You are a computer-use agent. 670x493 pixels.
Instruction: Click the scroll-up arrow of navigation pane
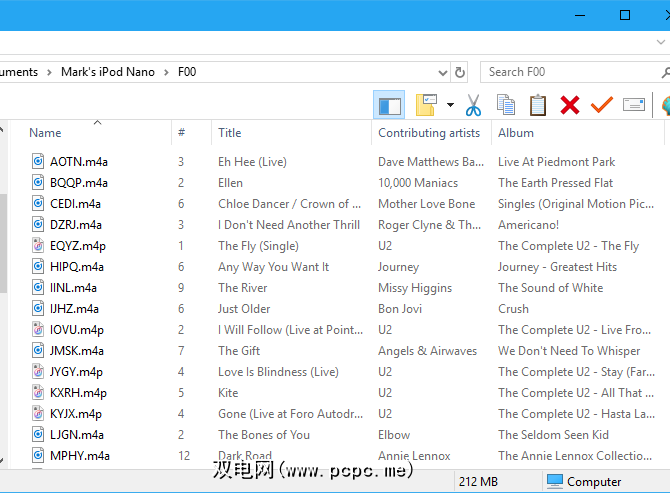pos(2,129)
